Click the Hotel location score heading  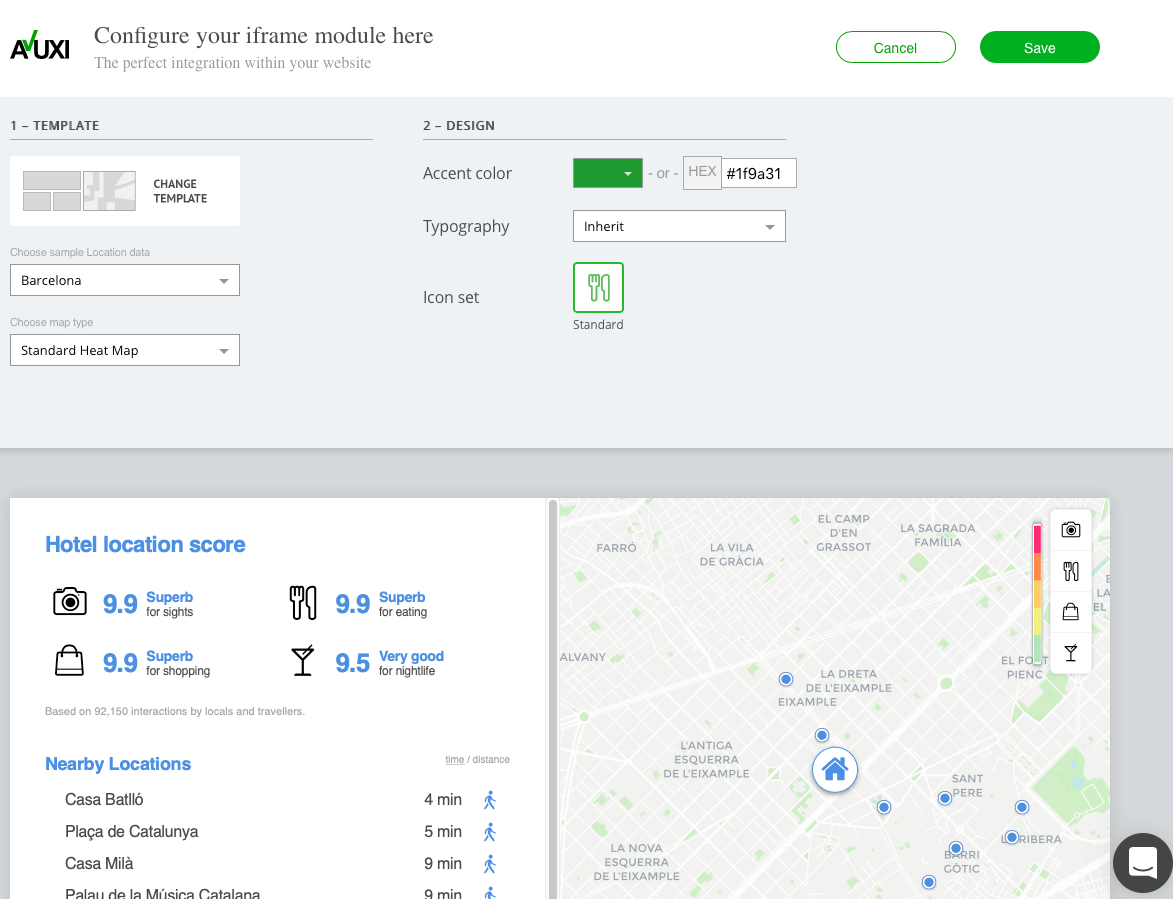pyautogui.click(x=145, y=544)
